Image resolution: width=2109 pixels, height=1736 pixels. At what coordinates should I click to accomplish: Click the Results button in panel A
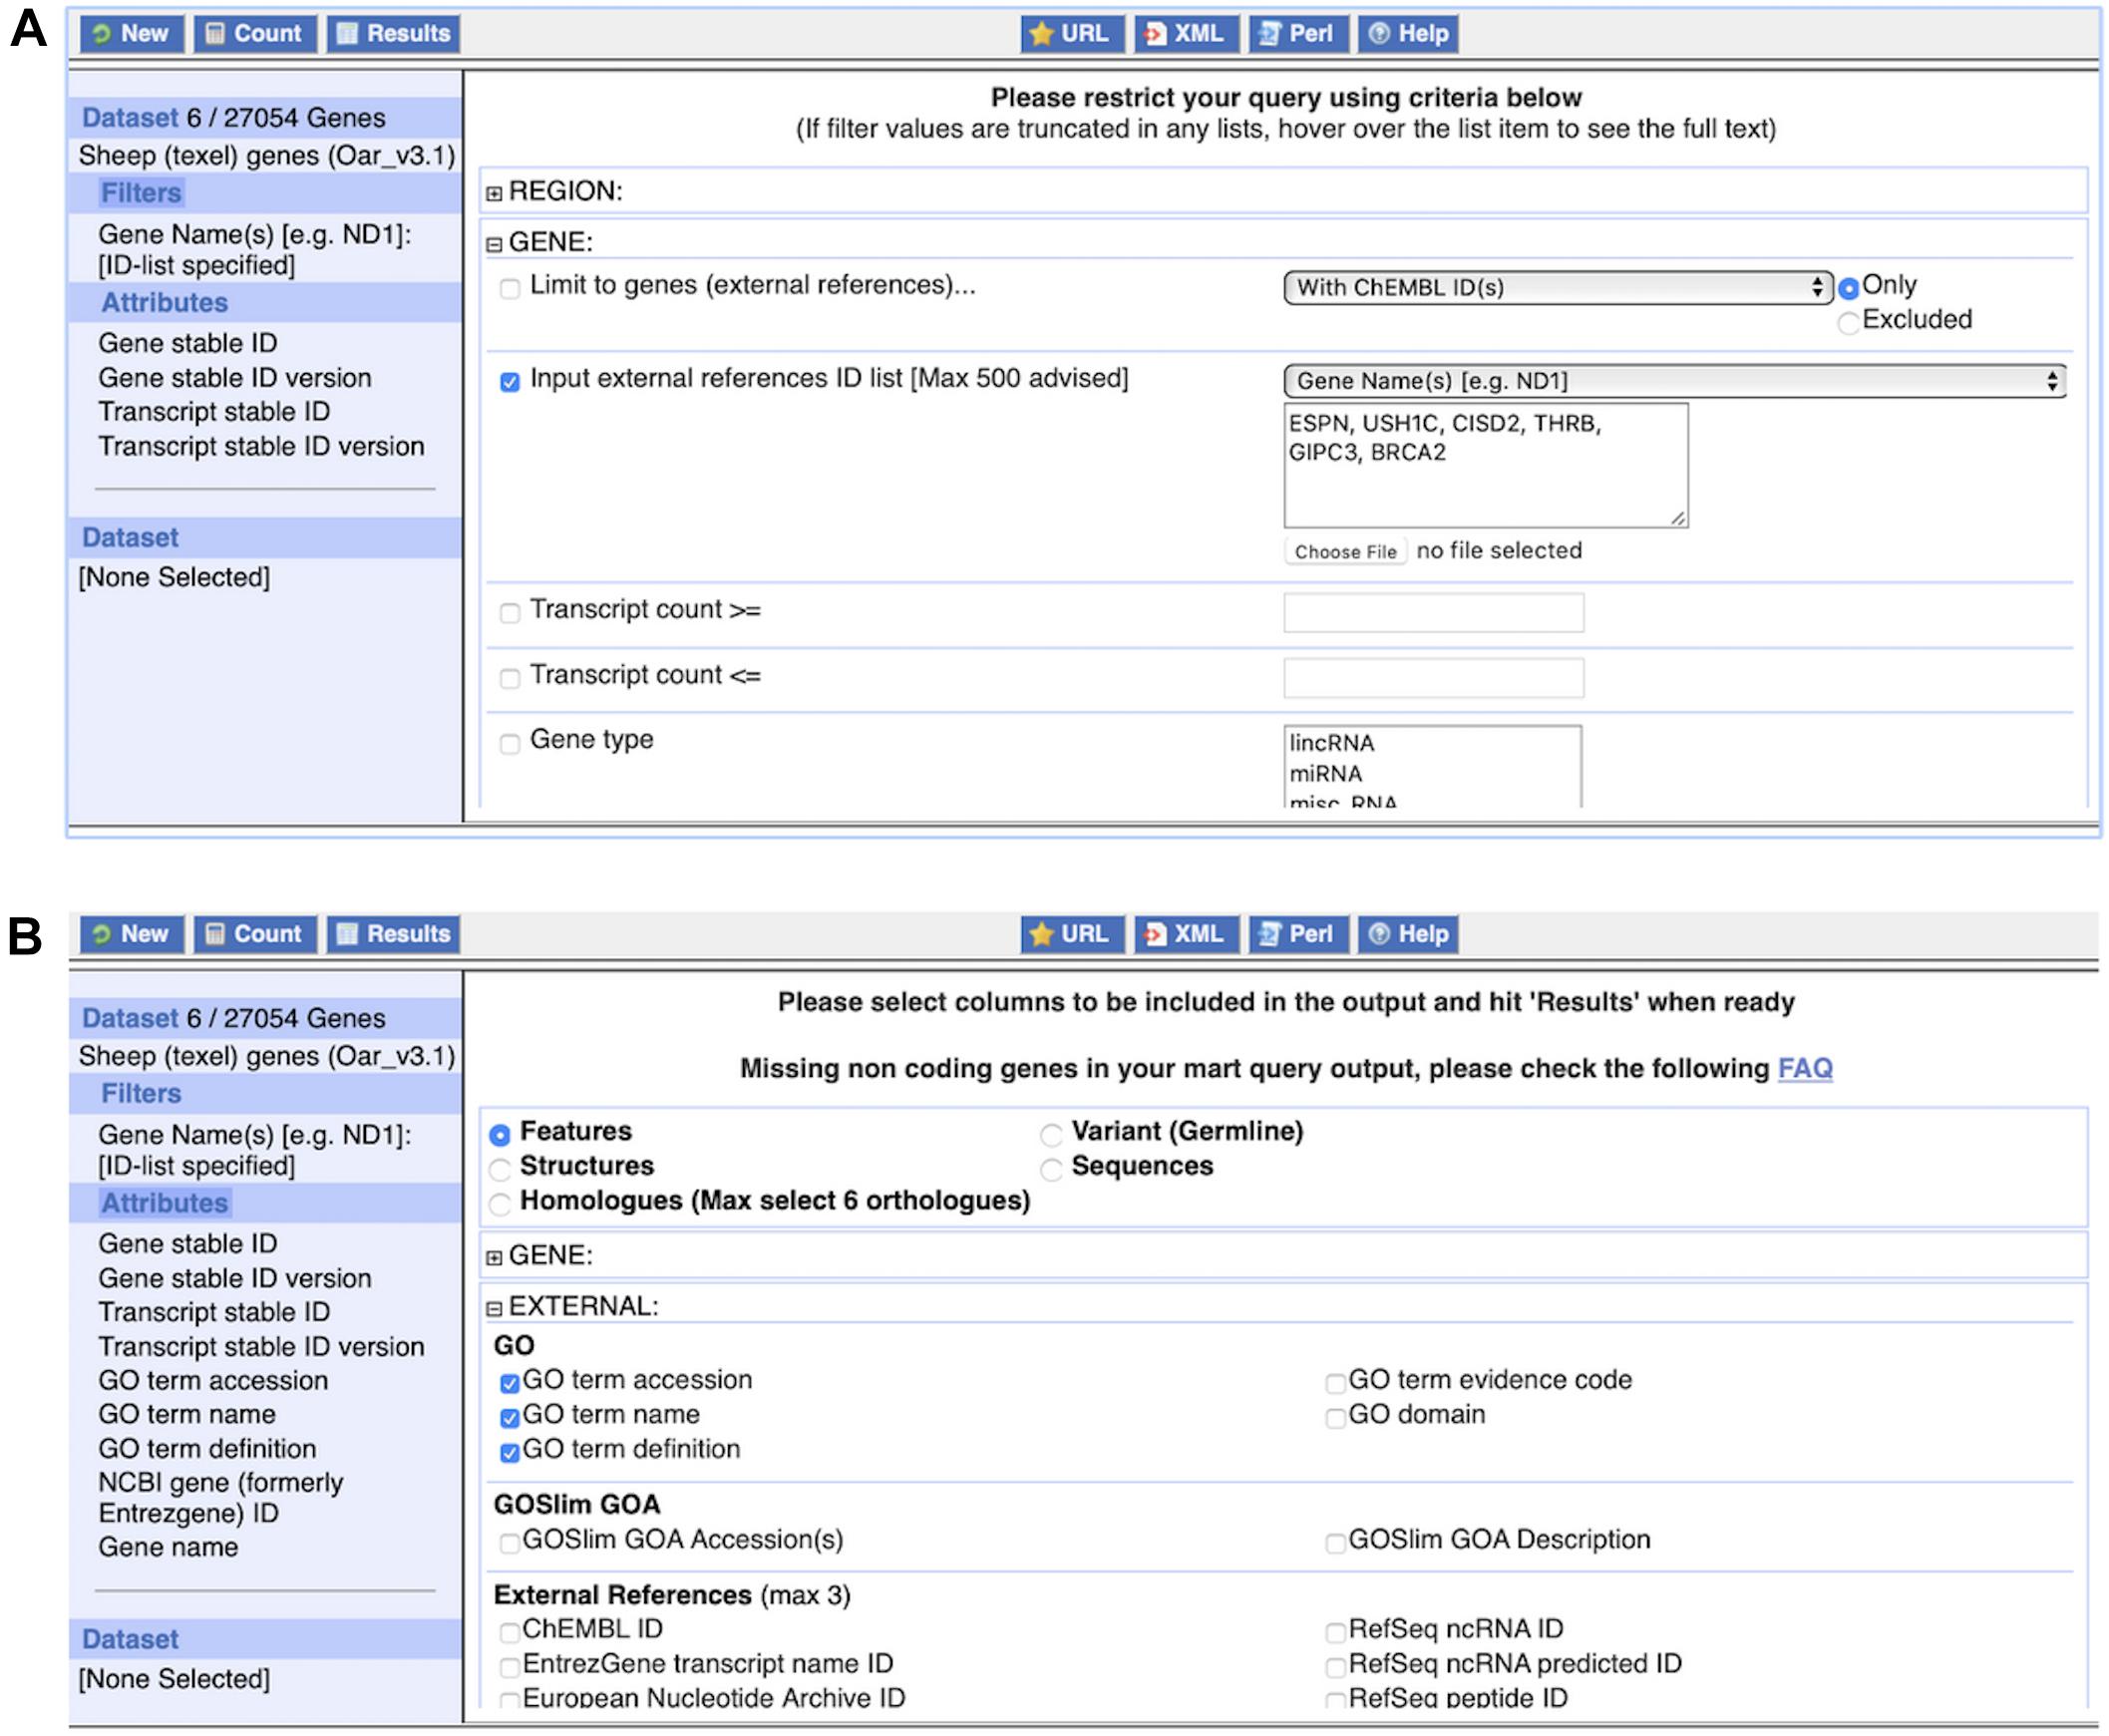click(394, 34)
